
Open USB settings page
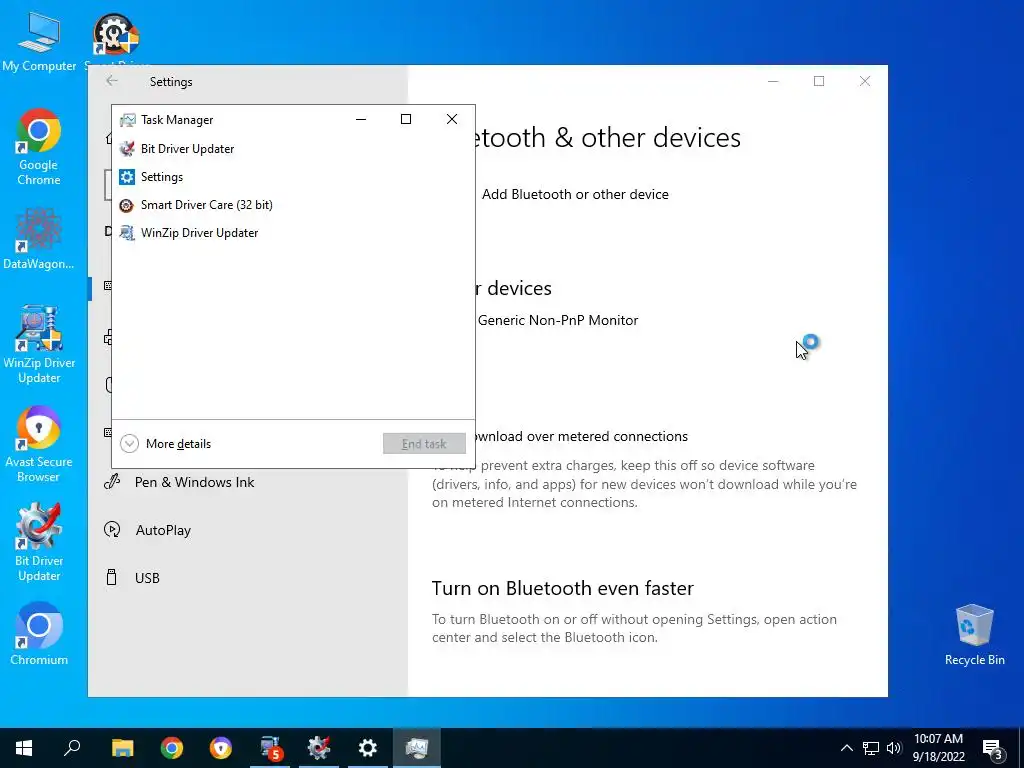147,578
